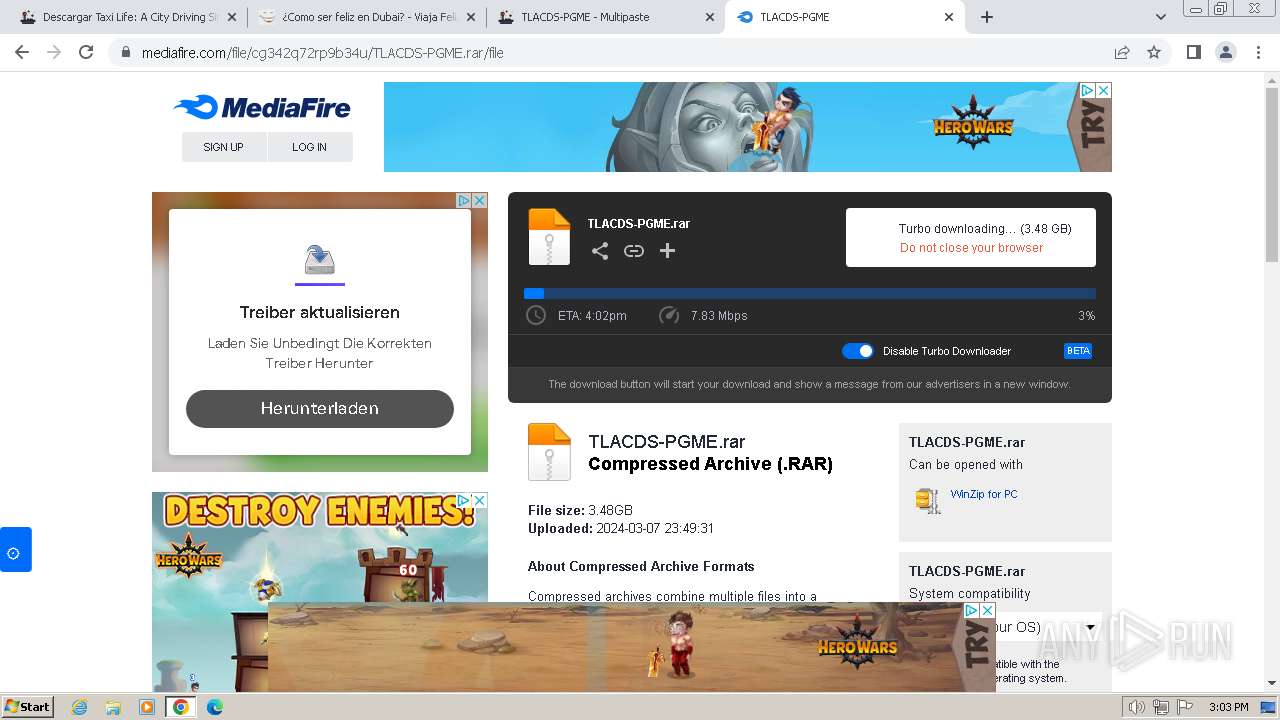Click the RAR file icon in the download panel
Screen dimensions: 1280x720
pos(549,237)
